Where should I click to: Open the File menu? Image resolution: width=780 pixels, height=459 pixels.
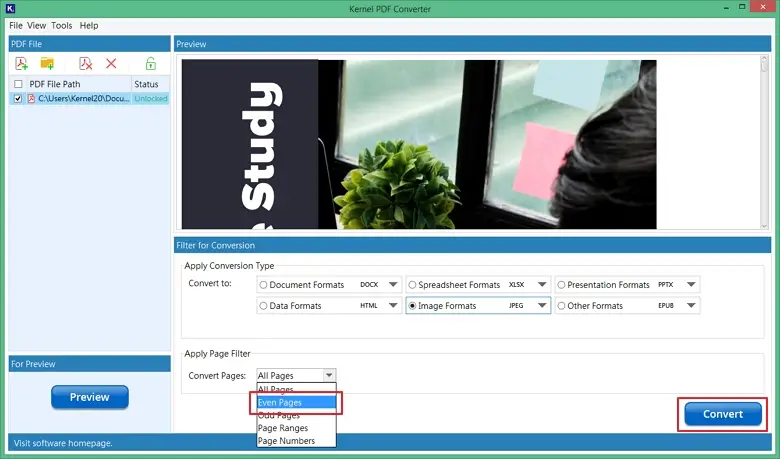[16, 25]
